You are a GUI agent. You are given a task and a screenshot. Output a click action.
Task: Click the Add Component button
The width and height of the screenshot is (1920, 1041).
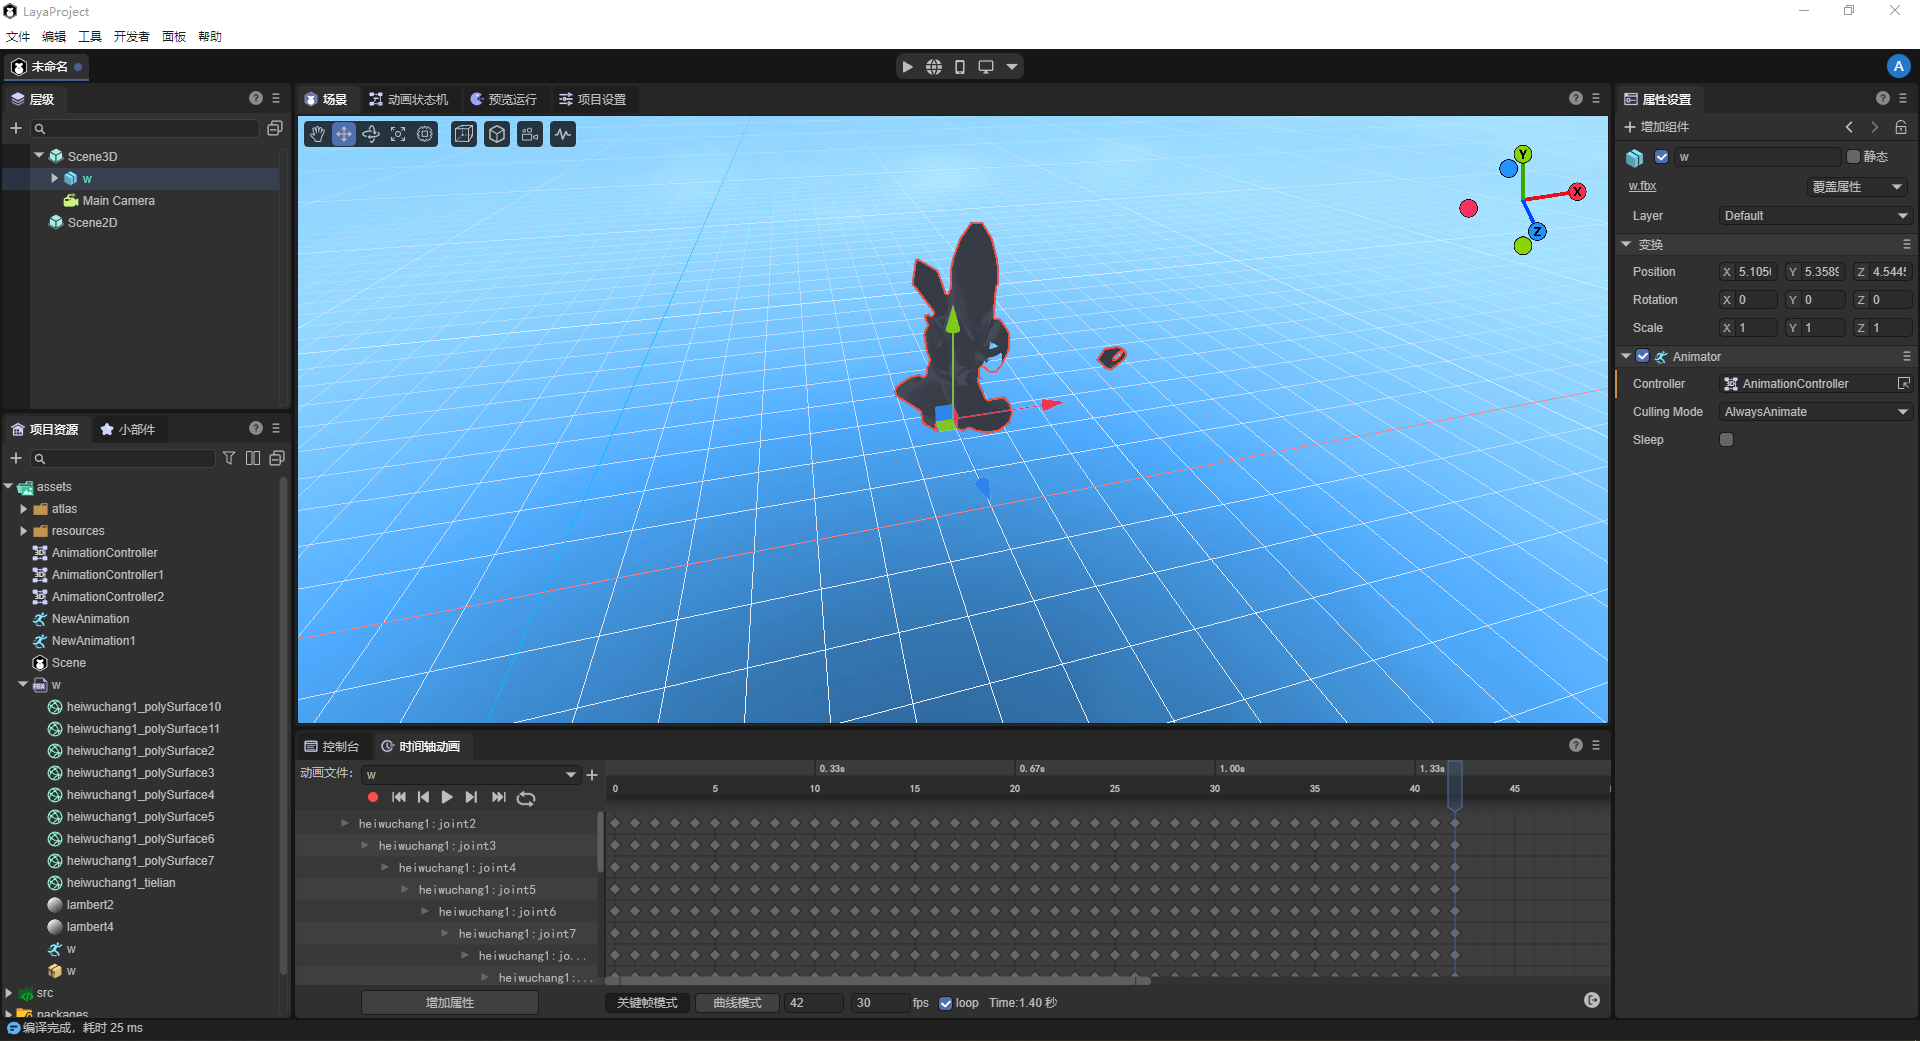pos(1656,127)
